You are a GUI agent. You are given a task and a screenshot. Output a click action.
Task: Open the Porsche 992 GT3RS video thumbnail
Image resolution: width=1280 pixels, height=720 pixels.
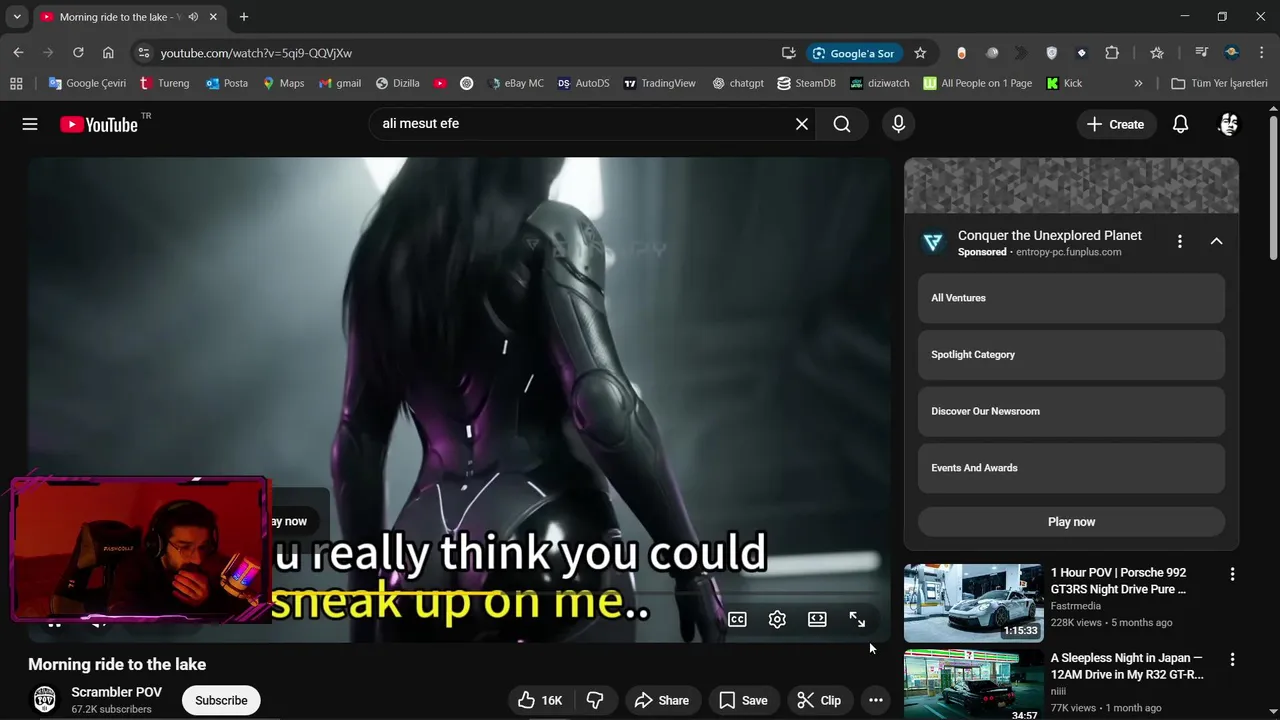pyautogui.click(x=973, y=603)
